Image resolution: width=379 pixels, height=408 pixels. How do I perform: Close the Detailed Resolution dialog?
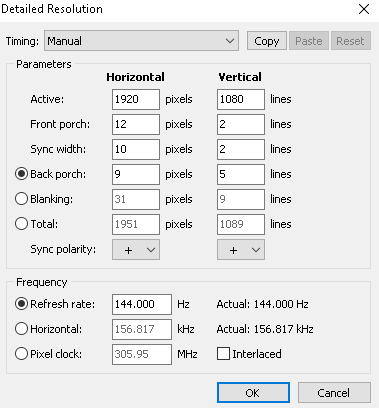click(364, 9)
